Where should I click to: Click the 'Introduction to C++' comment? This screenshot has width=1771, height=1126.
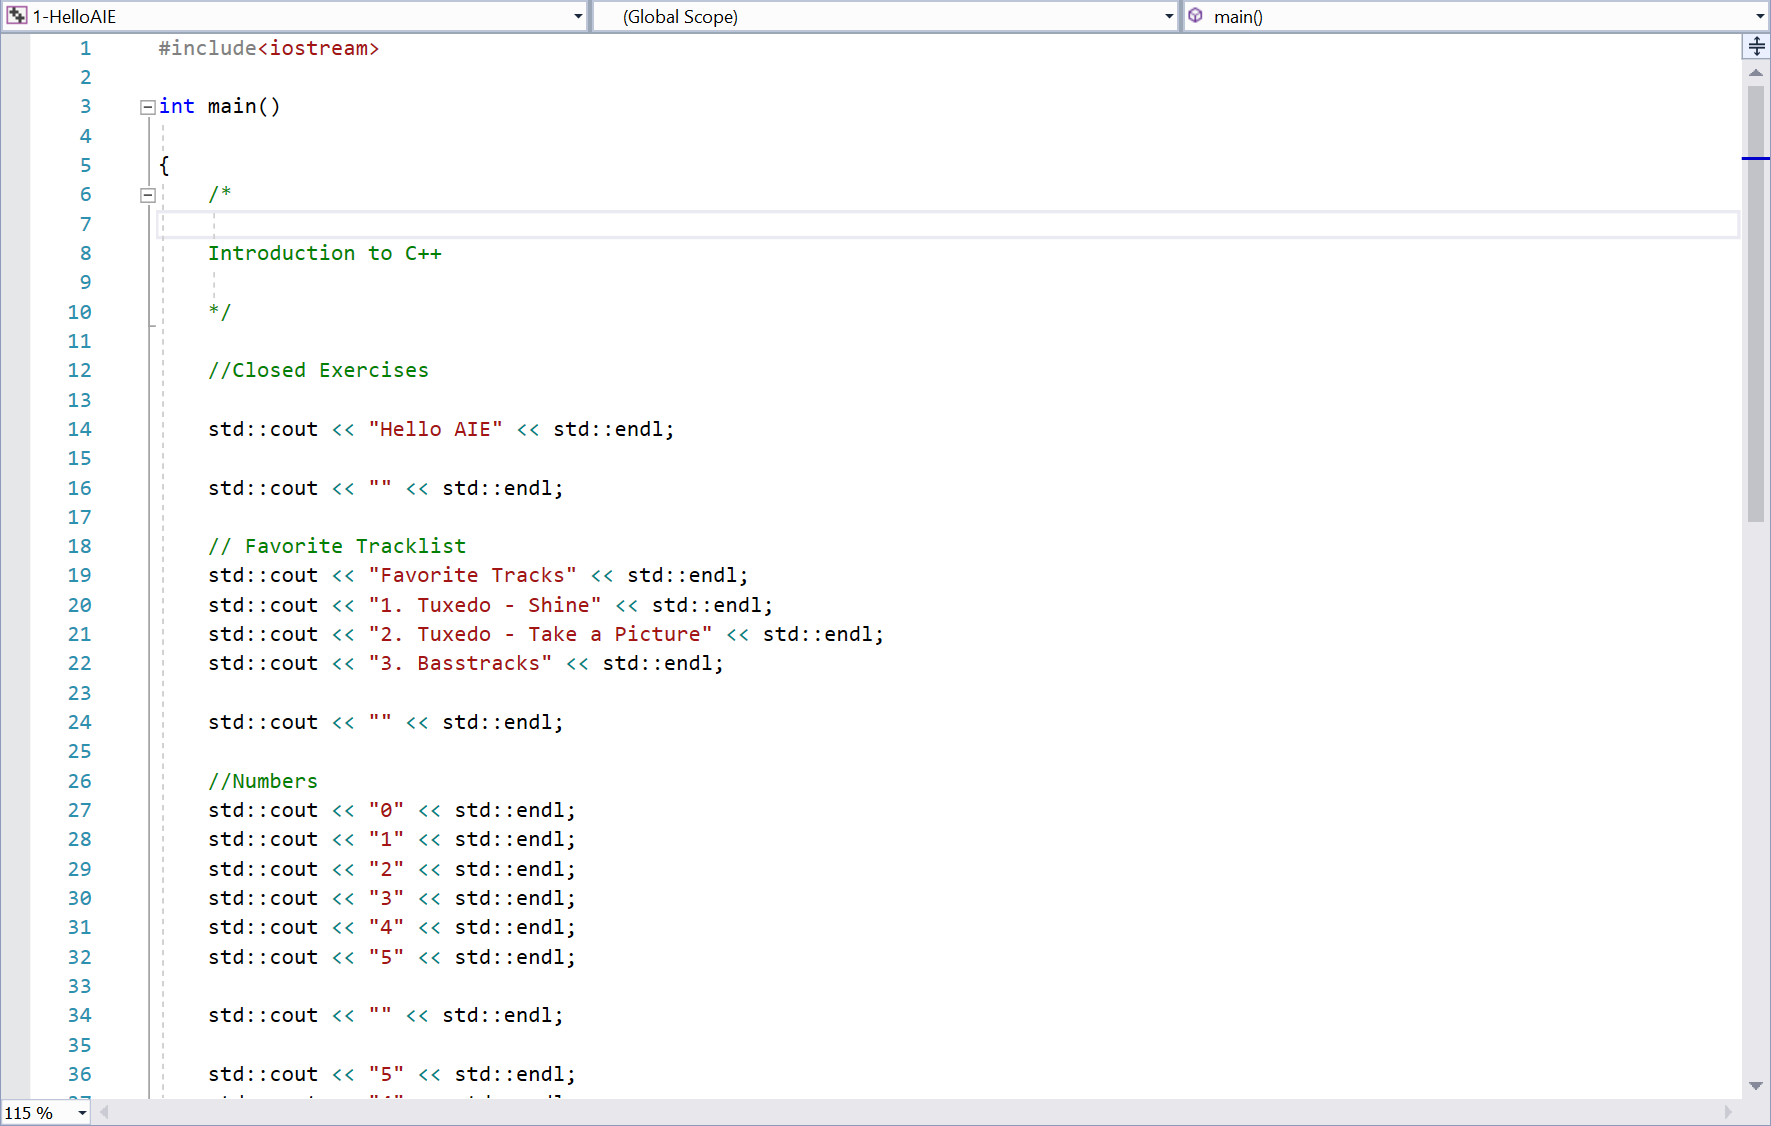click(325, 253)
